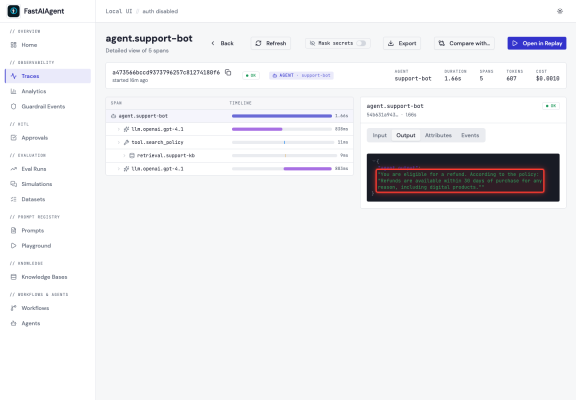Copy the trace ID with the copy icon
Image resolution: width=576 pixels, height=400 pixels.
pos(228,72)
